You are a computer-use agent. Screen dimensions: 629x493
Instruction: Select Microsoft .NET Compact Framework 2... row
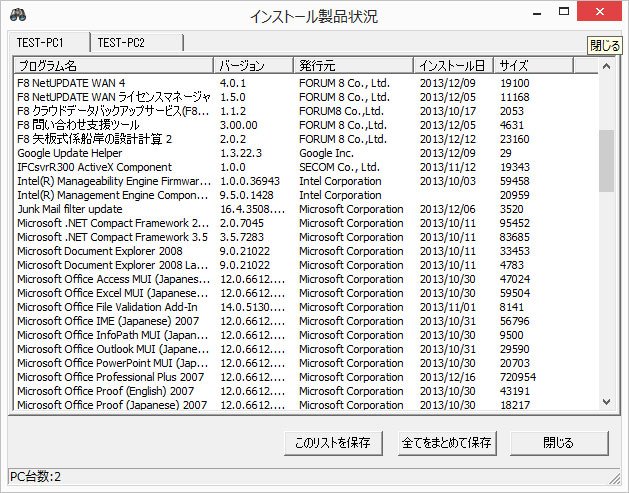coord(306,223)
